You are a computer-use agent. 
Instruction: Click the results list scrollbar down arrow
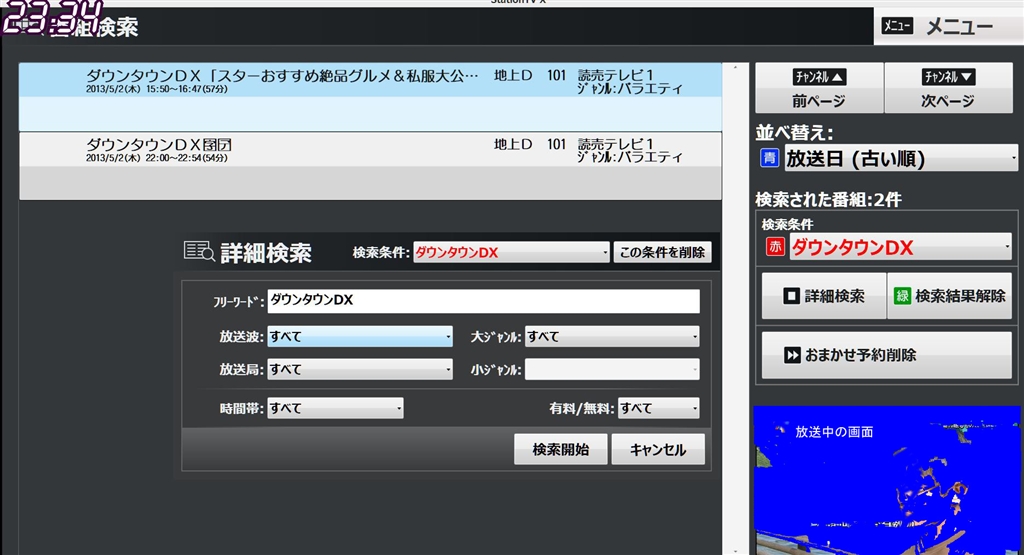735,551
